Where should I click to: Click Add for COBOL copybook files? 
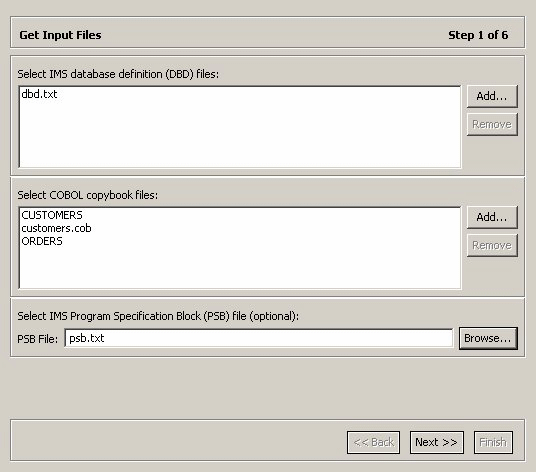[x=492, y=217]
